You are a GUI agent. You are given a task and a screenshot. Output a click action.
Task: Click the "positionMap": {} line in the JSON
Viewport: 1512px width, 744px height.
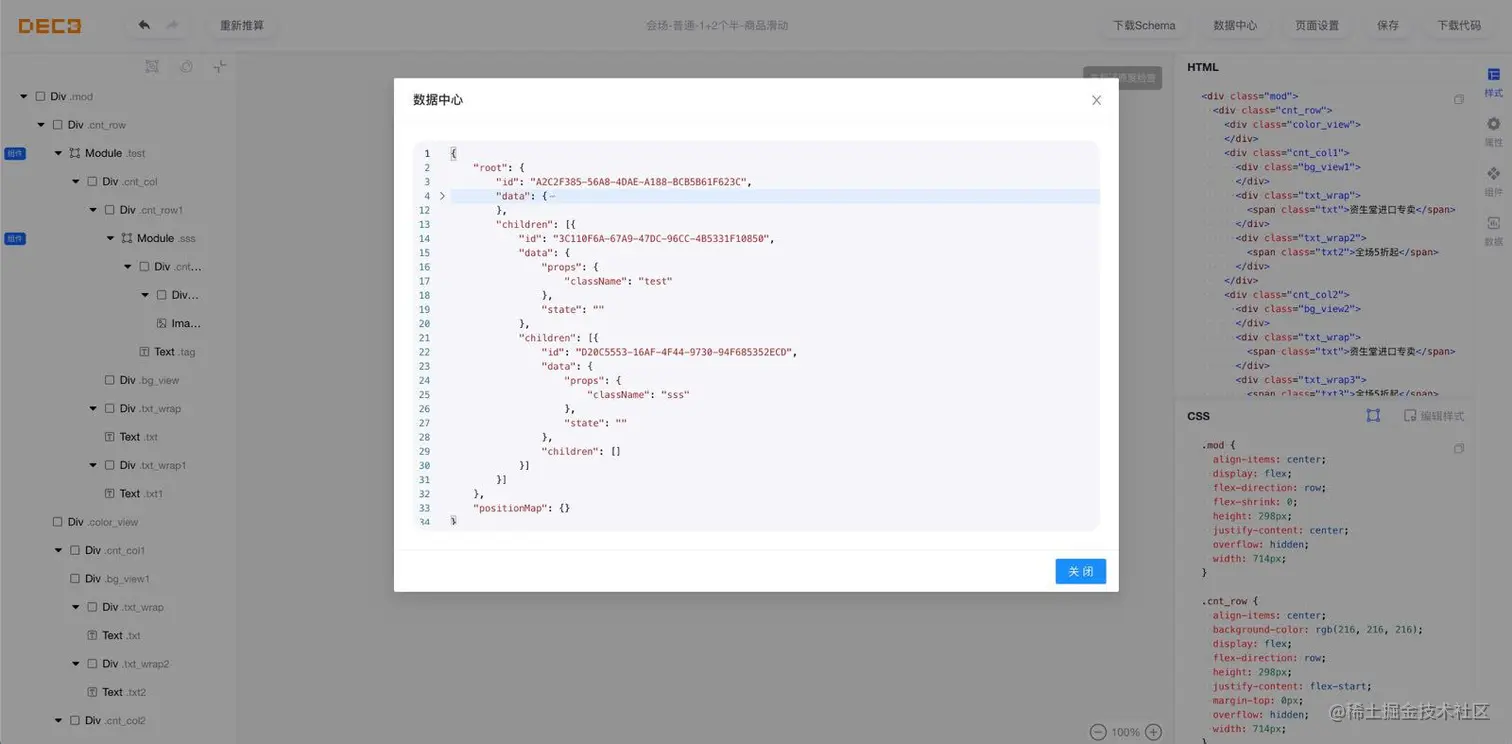521,508
